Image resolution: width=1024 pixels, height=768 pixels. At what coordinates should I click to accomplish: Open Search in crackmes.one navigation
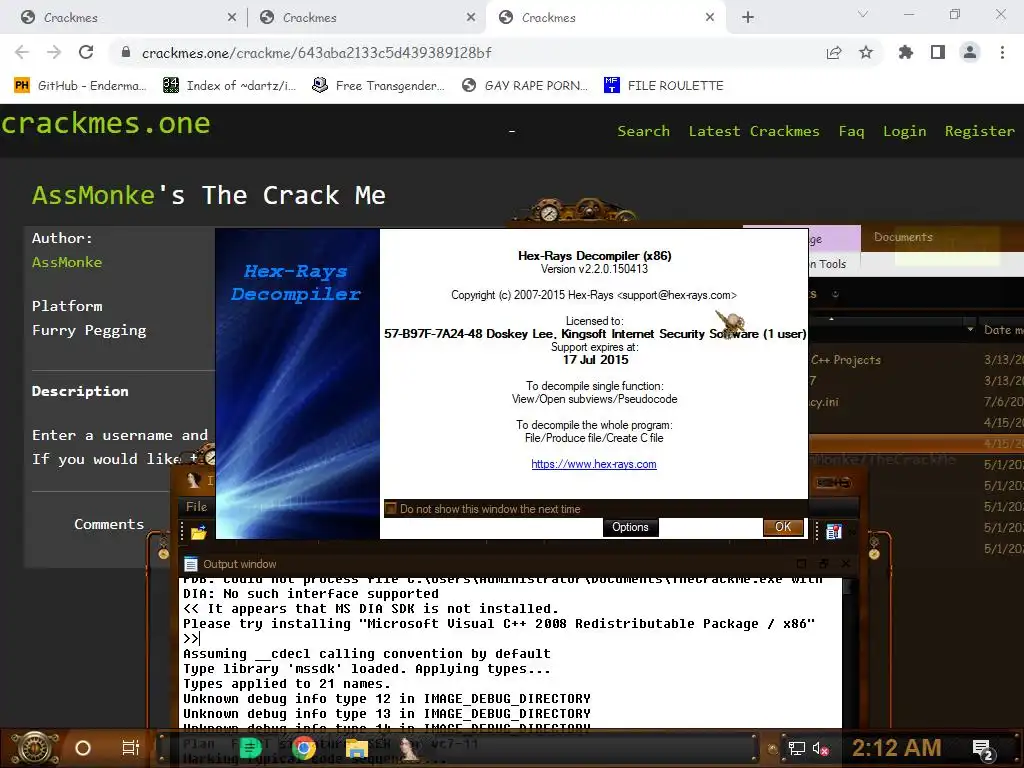point(643,131)
